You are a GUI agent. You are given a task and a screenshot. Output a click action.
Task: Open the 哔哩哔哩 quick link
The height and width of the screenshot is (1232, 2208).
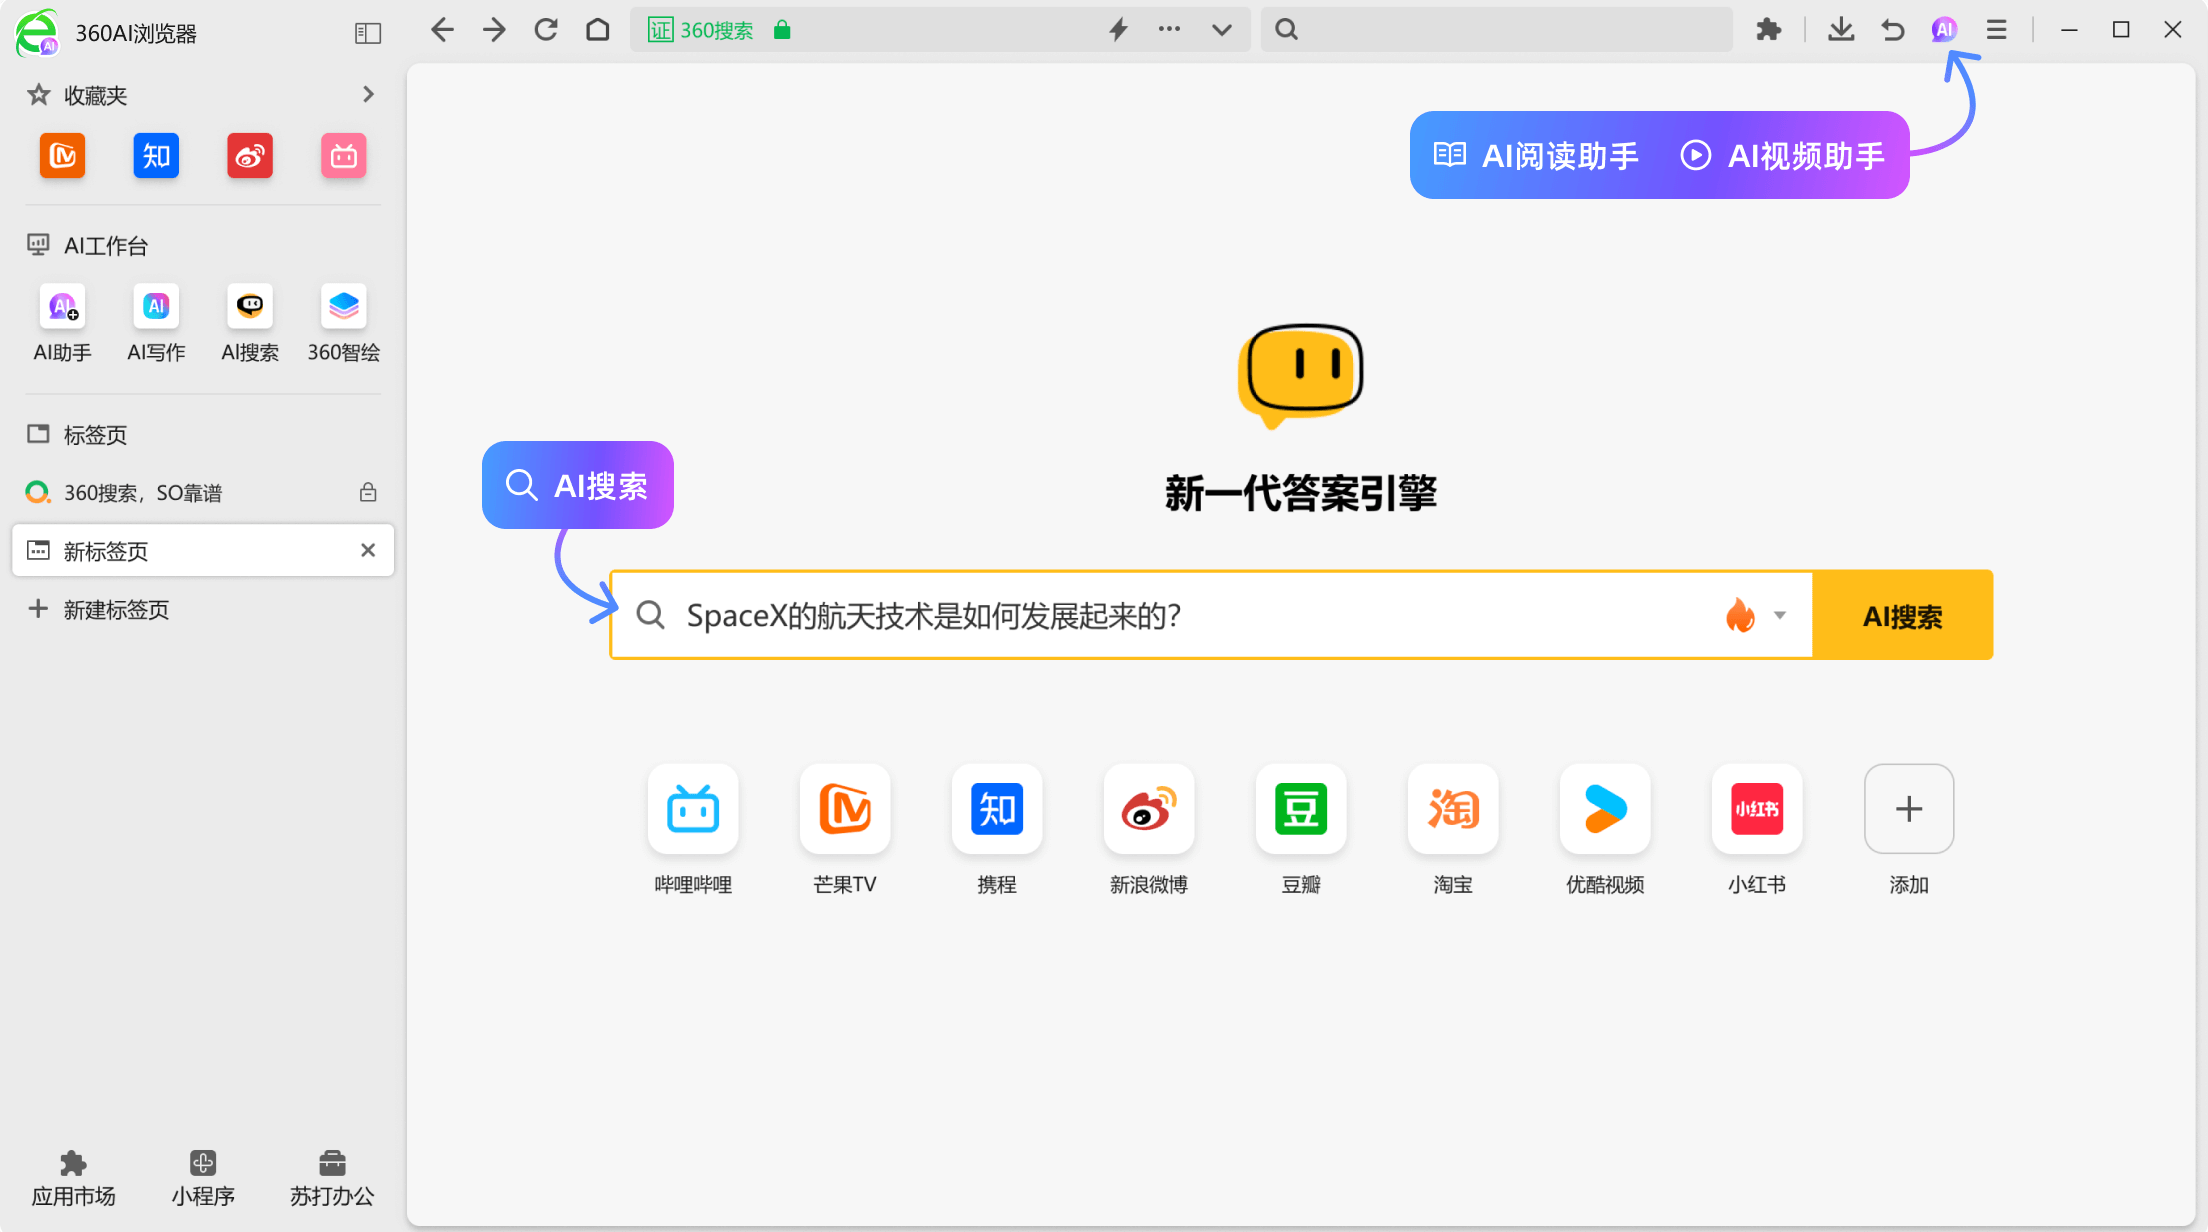[x=693, y=810]
